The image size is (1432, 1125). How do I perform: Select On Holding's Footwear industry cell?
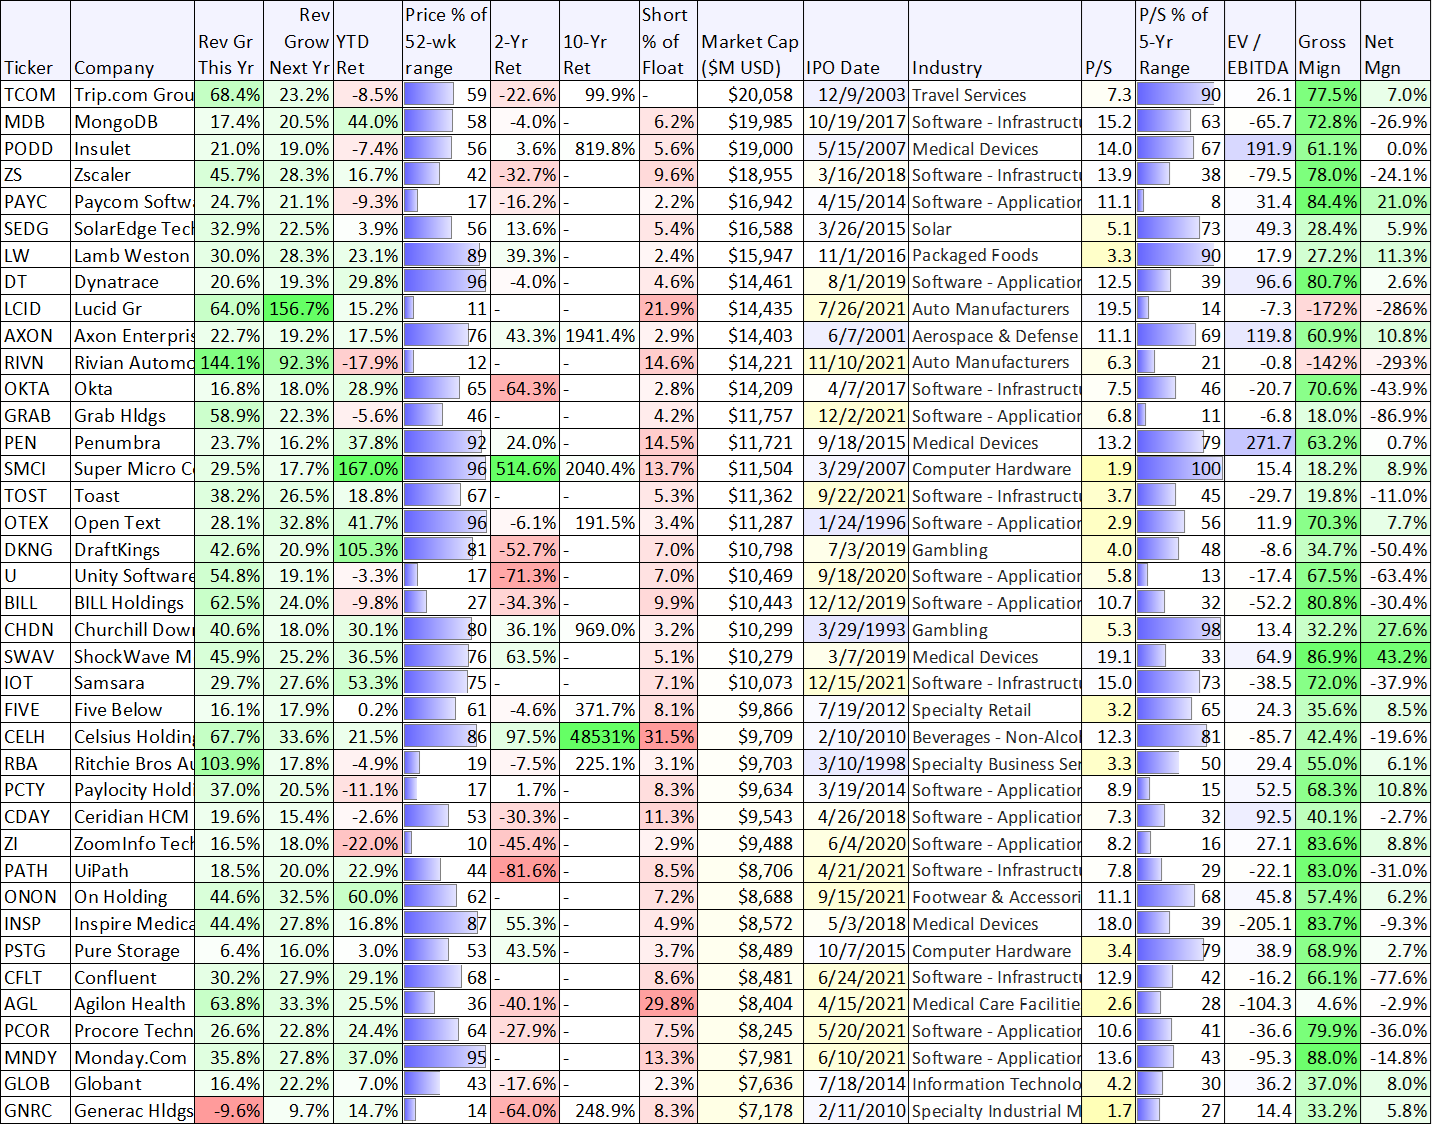click(995, 897)
